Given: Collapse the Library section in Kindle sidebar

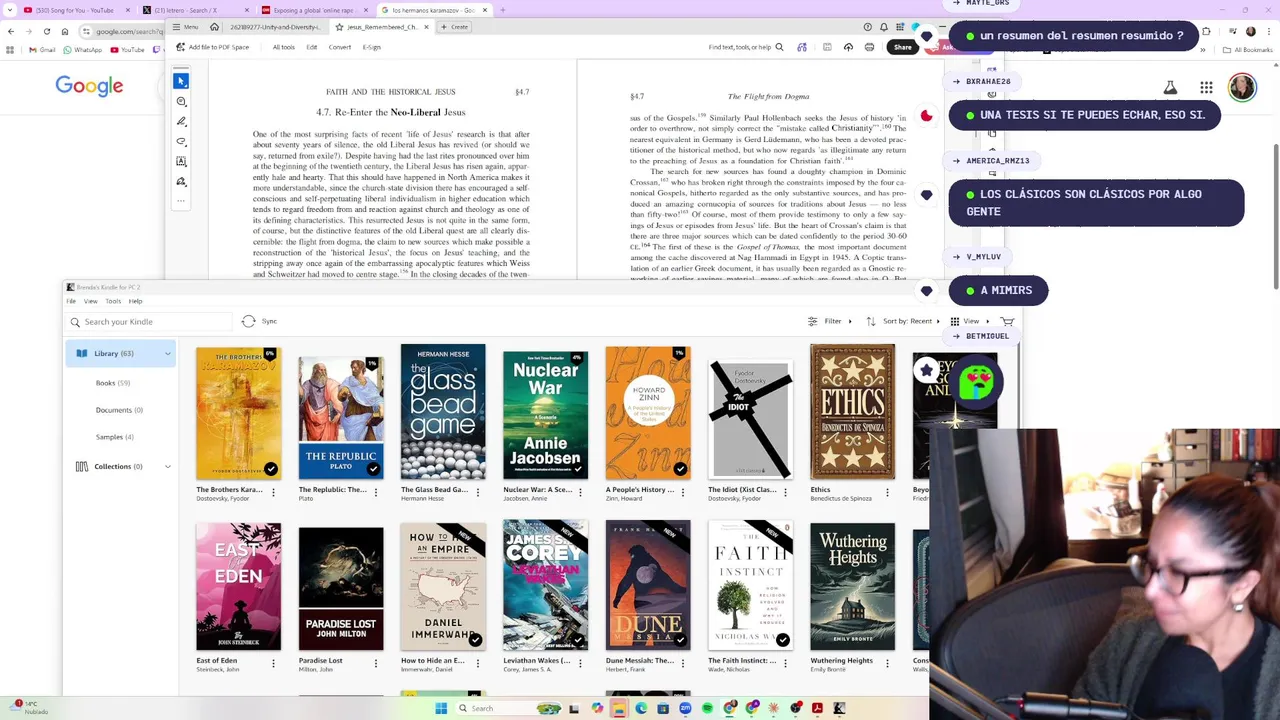Looking at the screenshot, I should tap(167, 353).
